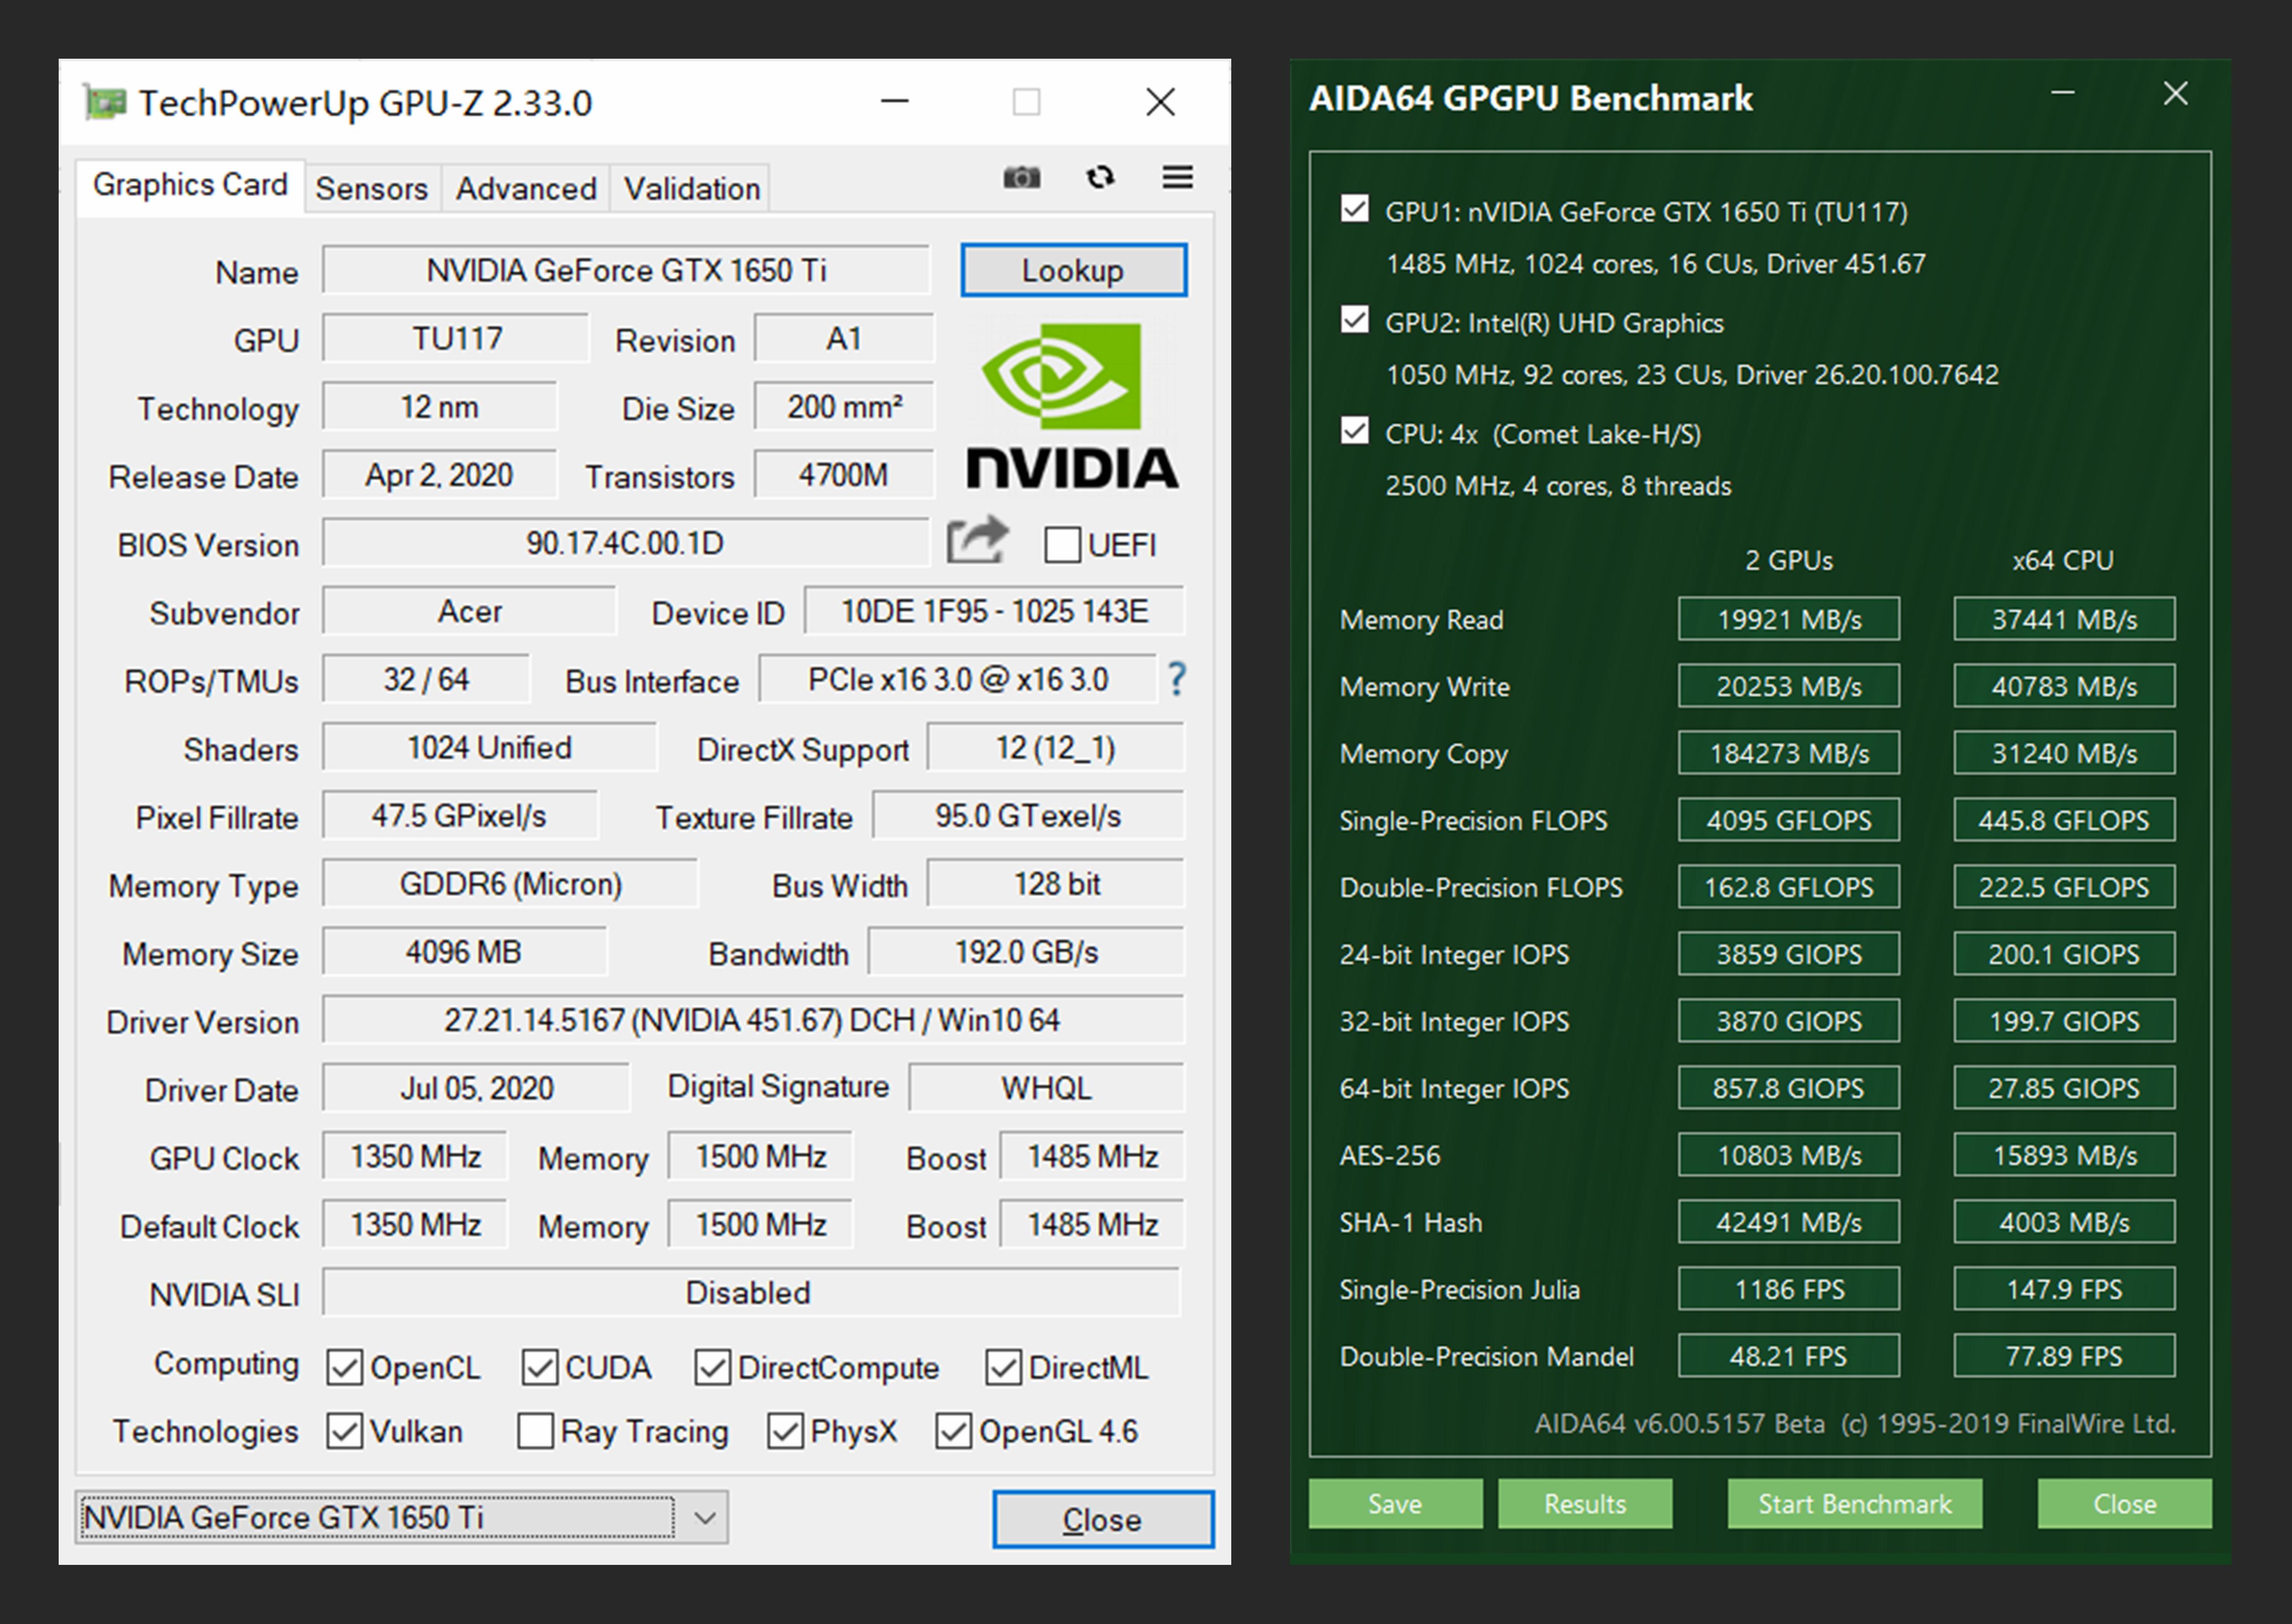Viewport: 2292px width, 1624px height.
Task: Click the BIOS export share icon
Action: pyautogui.click(x=977, y=541)
